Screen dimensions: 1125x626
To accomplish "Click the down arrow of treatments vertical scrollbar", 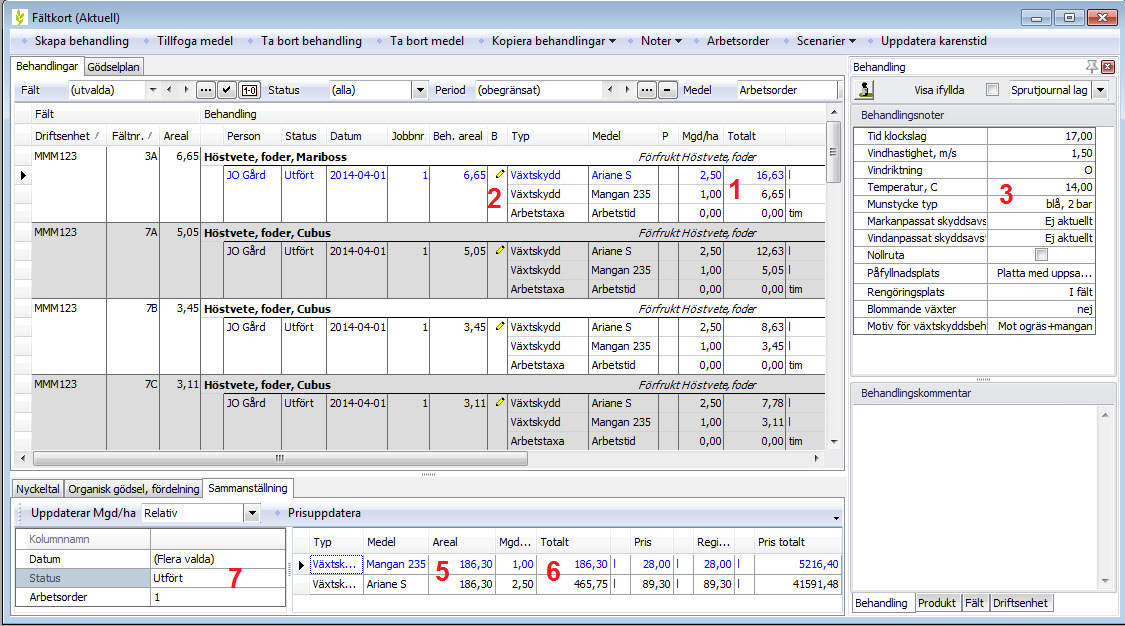I will tap(833, 442).
